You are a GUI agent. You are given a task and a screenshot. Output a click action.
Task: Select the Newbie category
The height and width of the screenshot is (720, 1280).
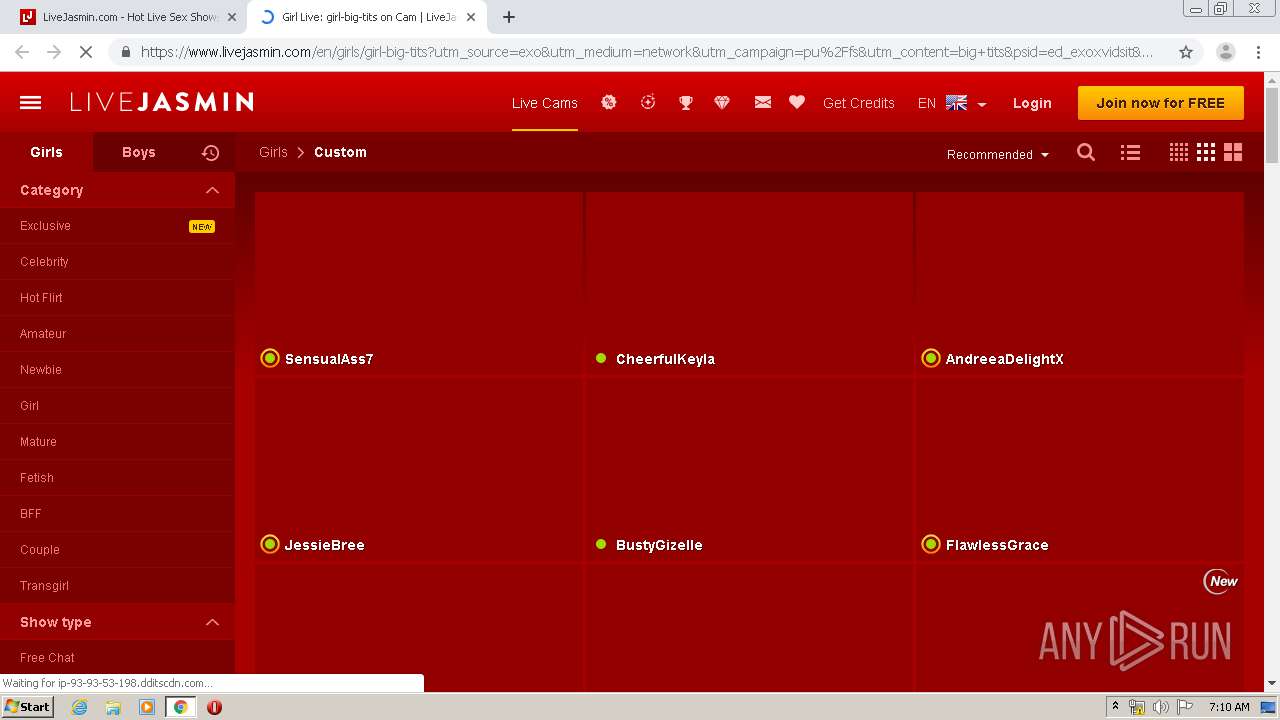coord(117,370)
